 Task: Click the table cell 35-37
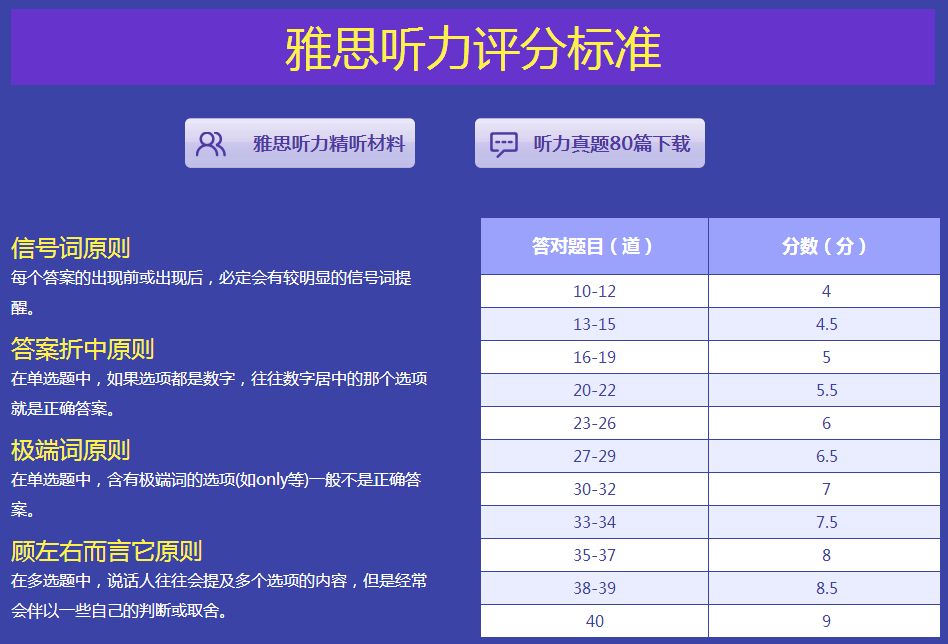pyautogui.click(x=594, y=555)
